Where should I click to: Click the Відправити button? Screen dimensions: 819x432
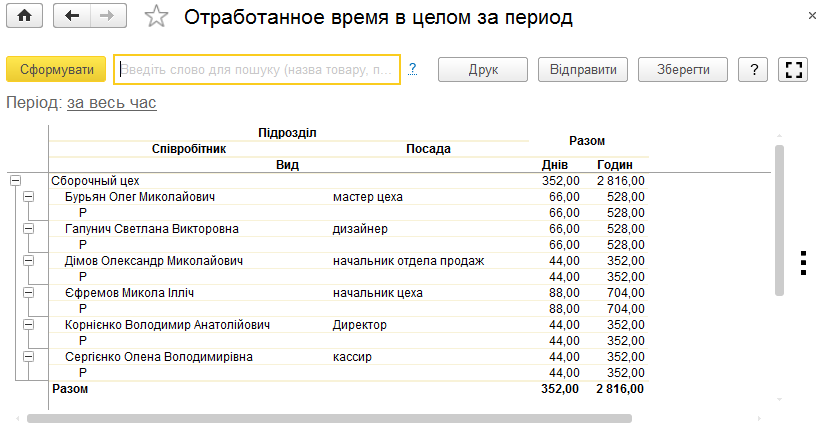(x=583, y=69)
